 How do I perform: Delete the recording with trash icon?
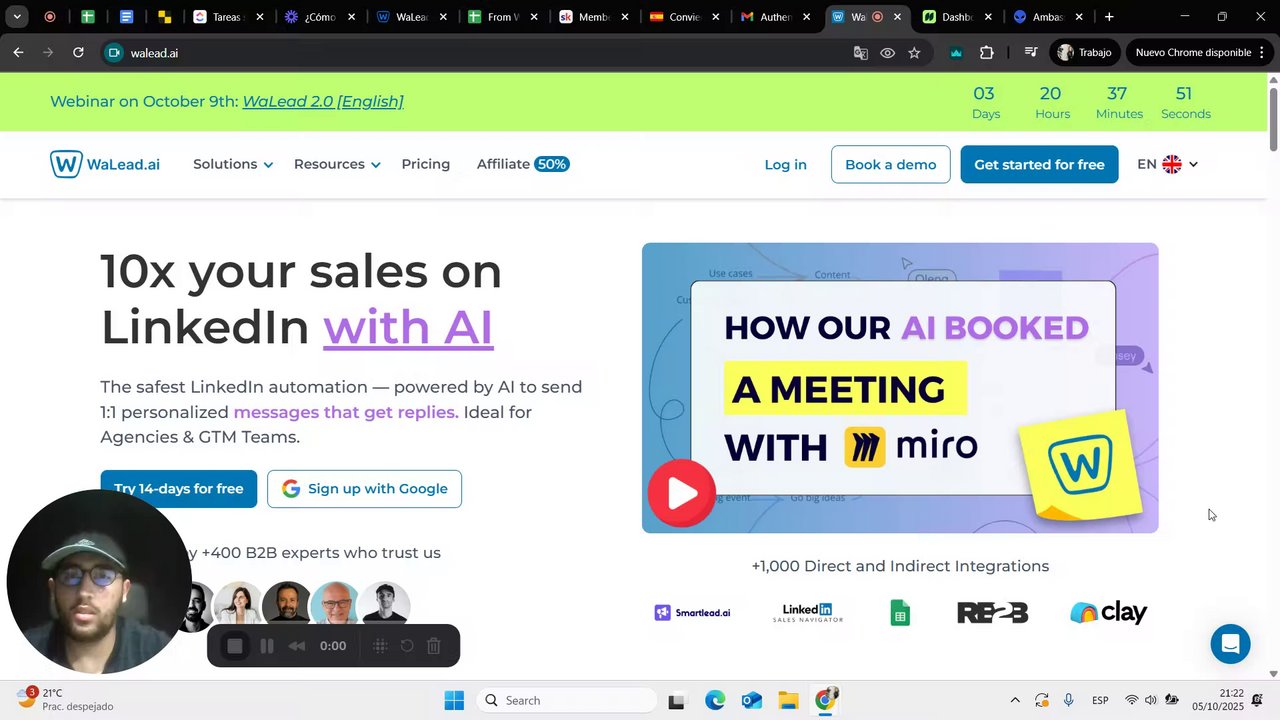pyautogui.click(x=434, y=646)
